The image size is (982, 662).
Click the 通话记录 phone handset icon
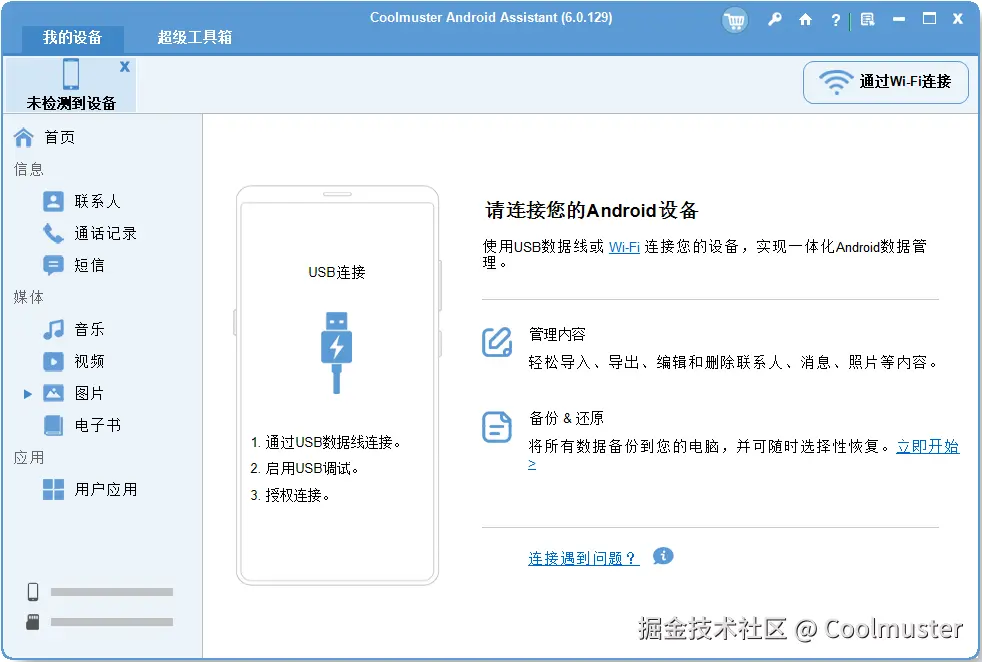point(53,233)
